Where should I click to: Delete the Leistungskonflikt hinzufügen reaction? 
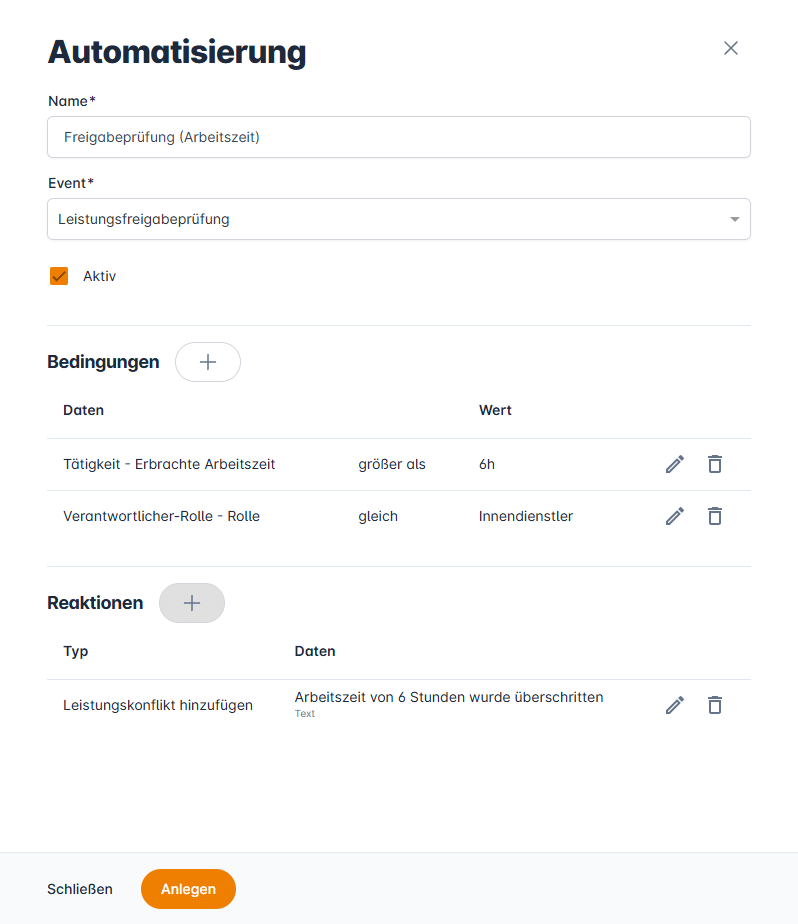(714, 705)
